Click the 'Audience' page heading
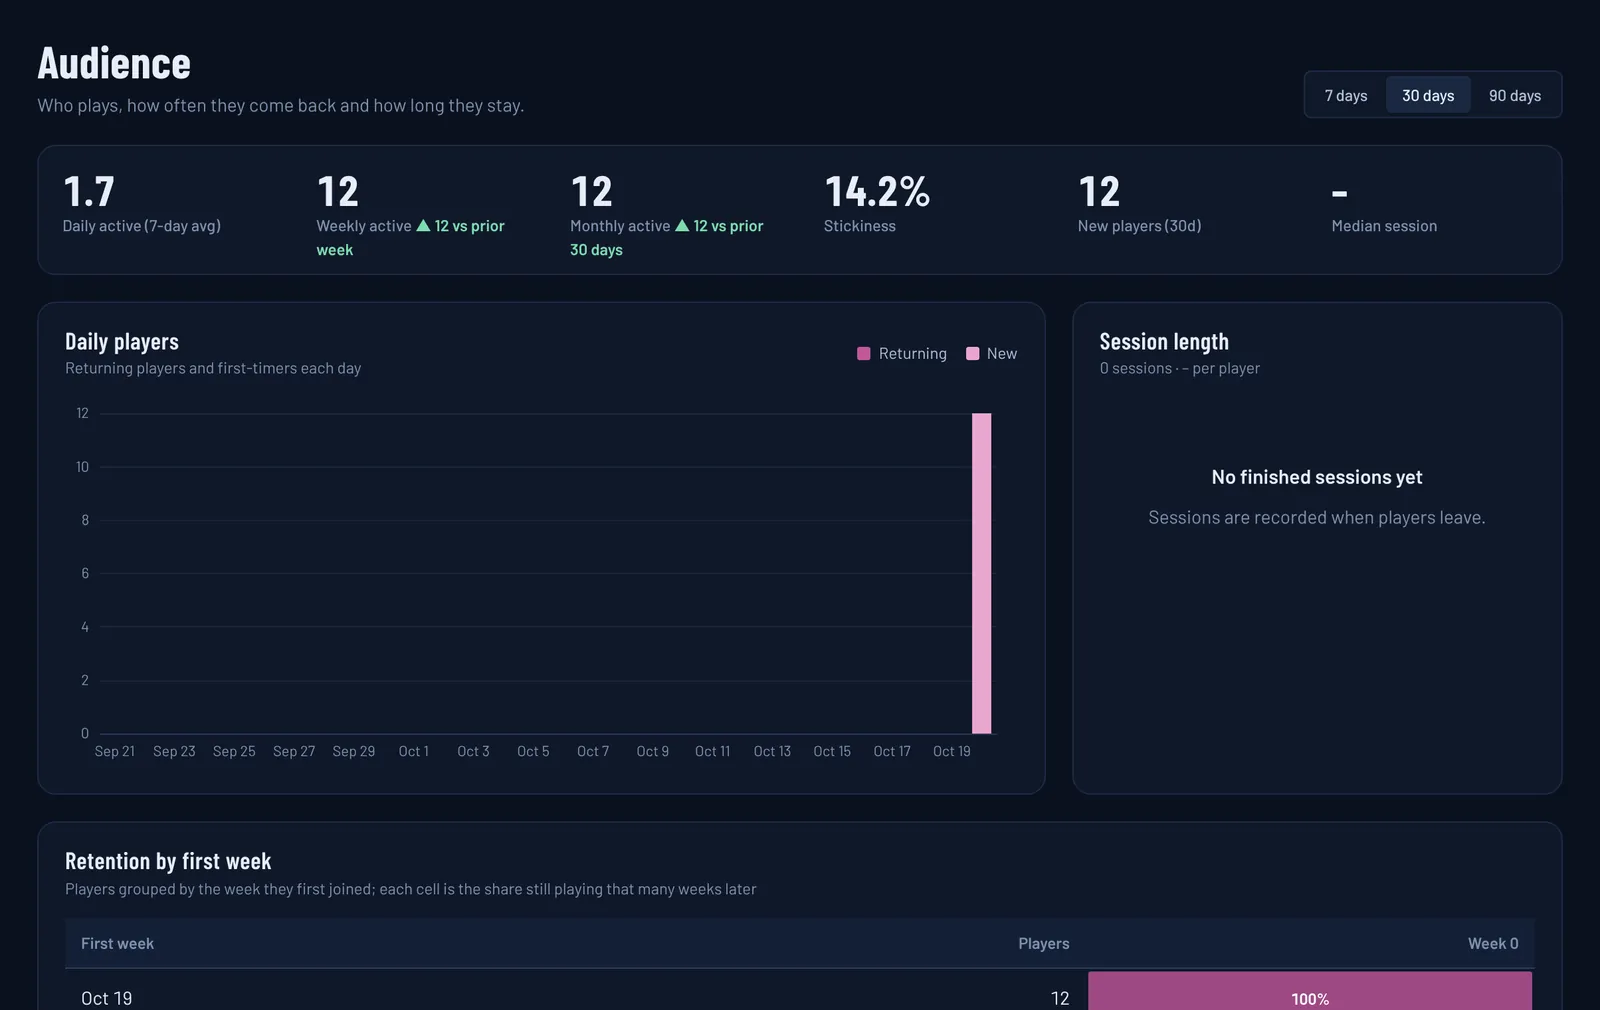The width and height of the screenshot is (1600, 1010). click(x=114, y=64)
